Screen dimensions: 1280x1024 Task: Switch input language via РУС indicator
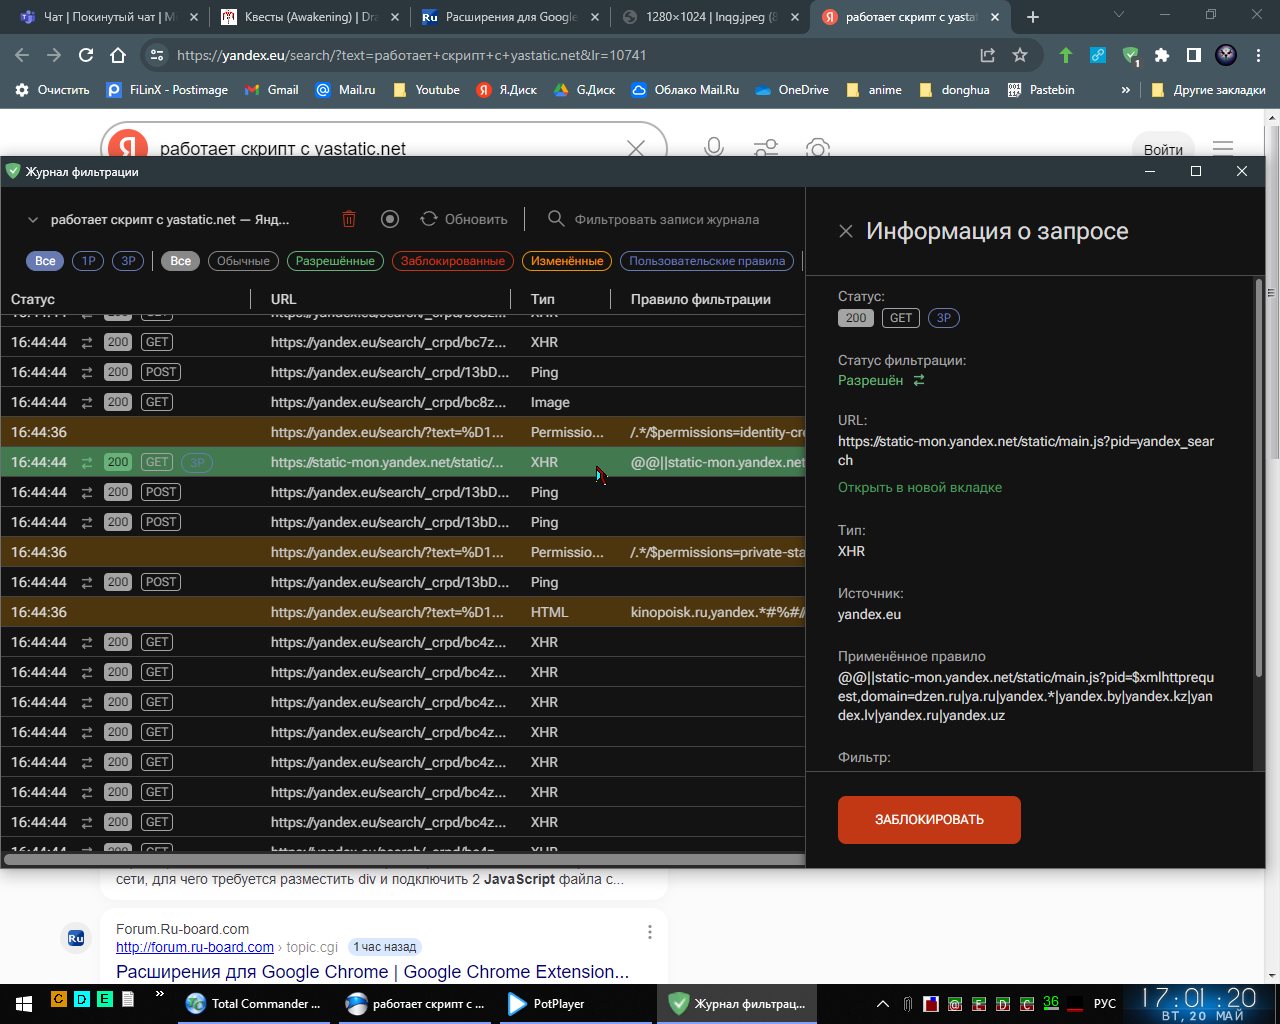tap(1105, 1003)
